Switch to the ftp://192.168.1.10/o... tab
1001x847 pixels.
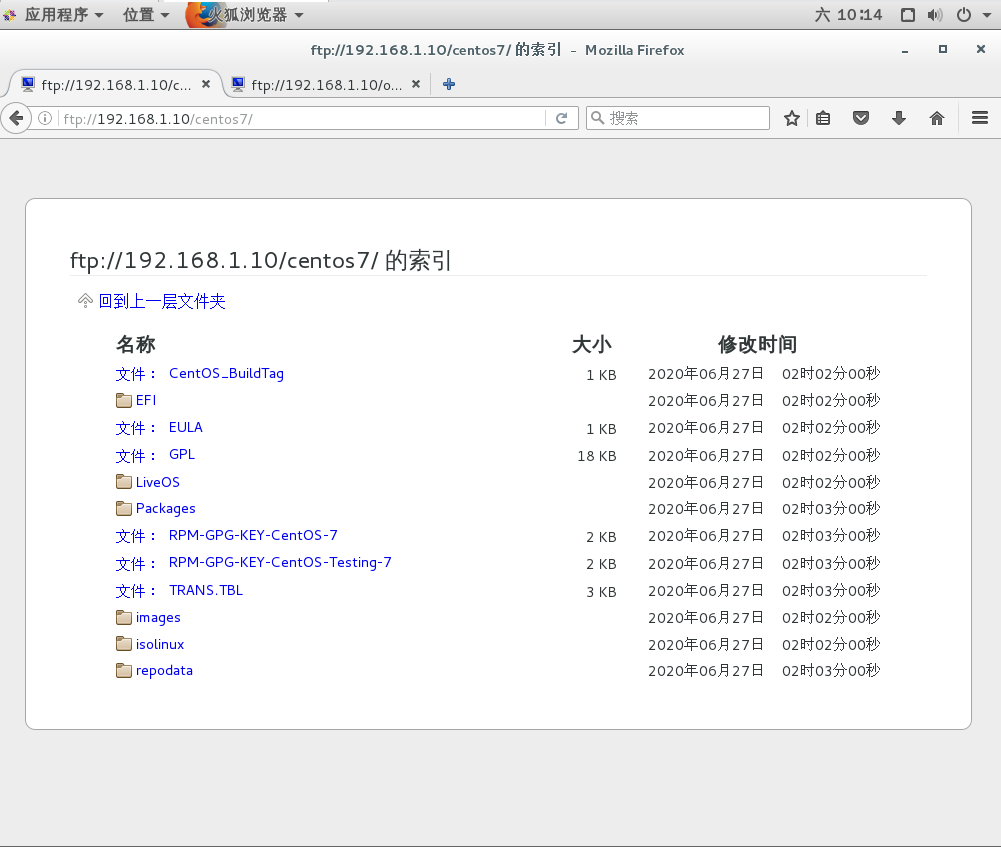pos(327,84)
